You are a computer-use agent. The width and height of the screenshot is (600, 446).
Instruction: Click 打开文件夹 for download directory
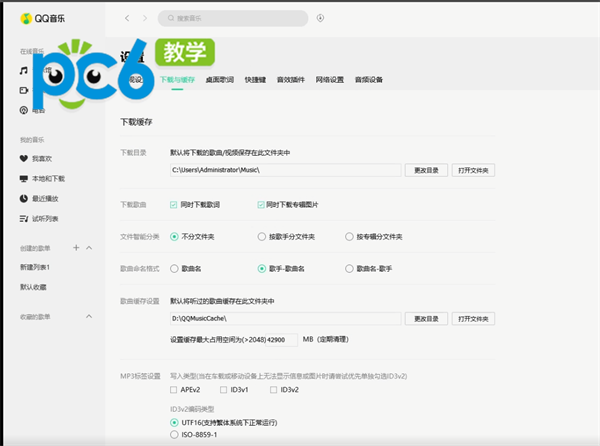473,170
